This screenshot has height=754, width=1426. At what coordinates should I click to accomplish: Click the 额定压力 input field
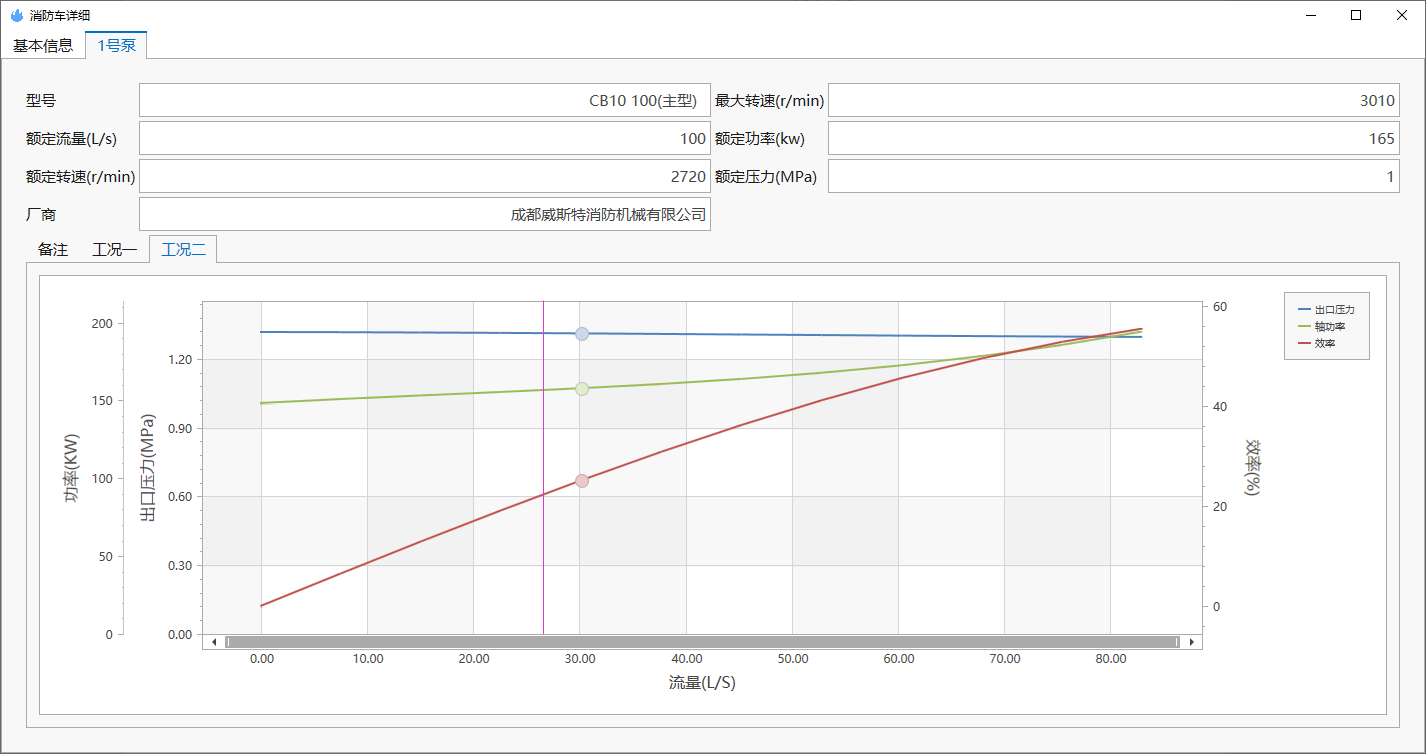[x=1114, y=176]
